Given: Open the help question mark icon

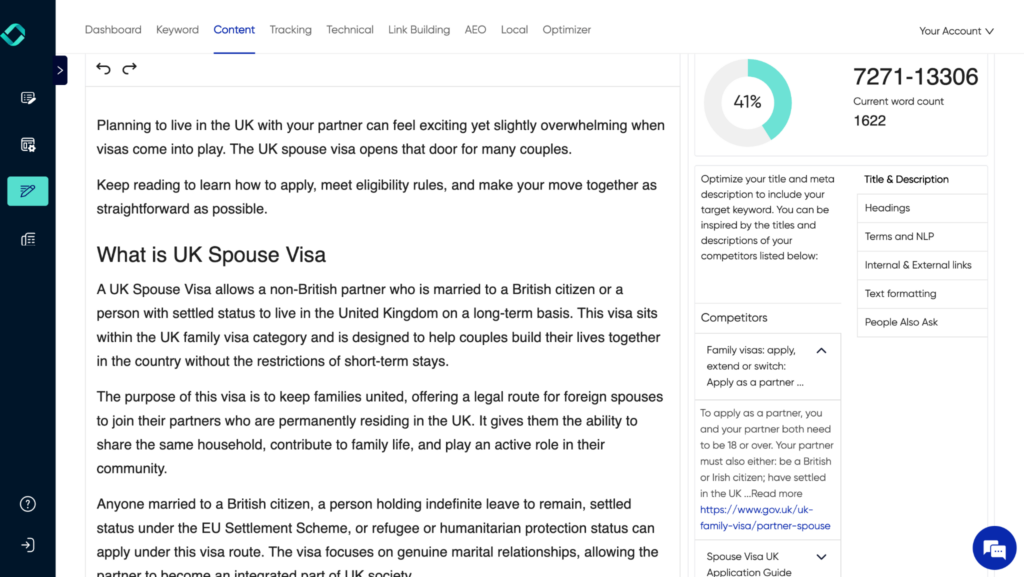Looking at the screenshot, I should click(x=27, y=504).
